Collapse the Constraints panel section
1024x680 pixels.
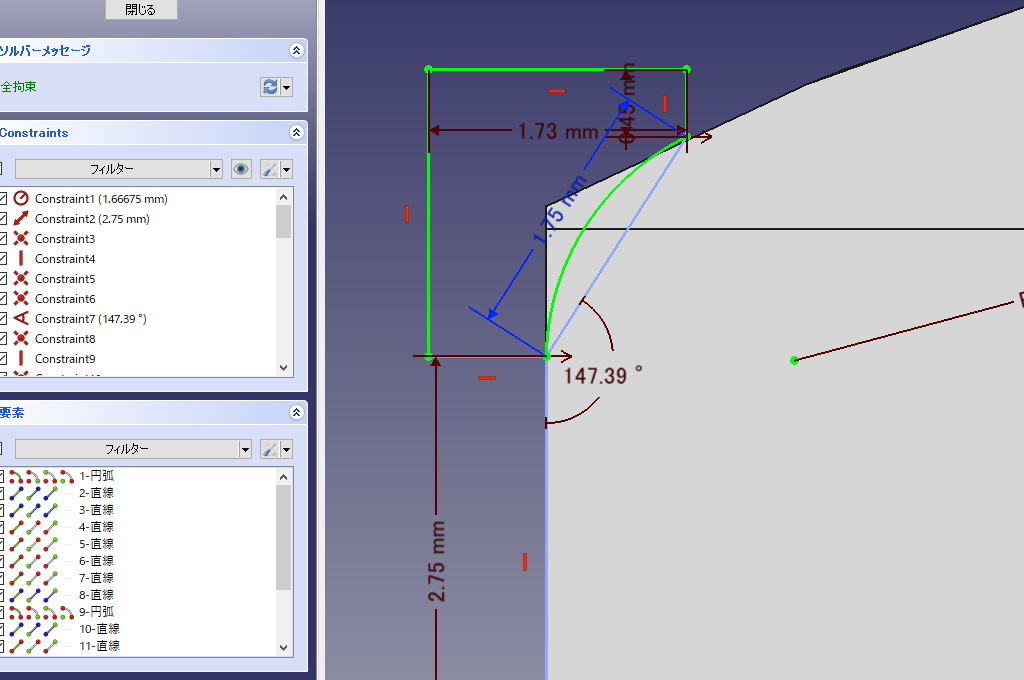pos(296,133)
